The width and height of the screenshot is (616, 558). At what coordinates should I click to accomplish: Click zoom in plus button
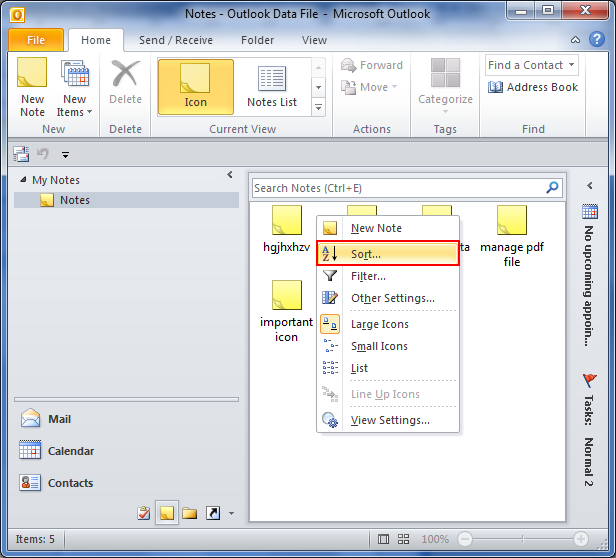point(580,539)
